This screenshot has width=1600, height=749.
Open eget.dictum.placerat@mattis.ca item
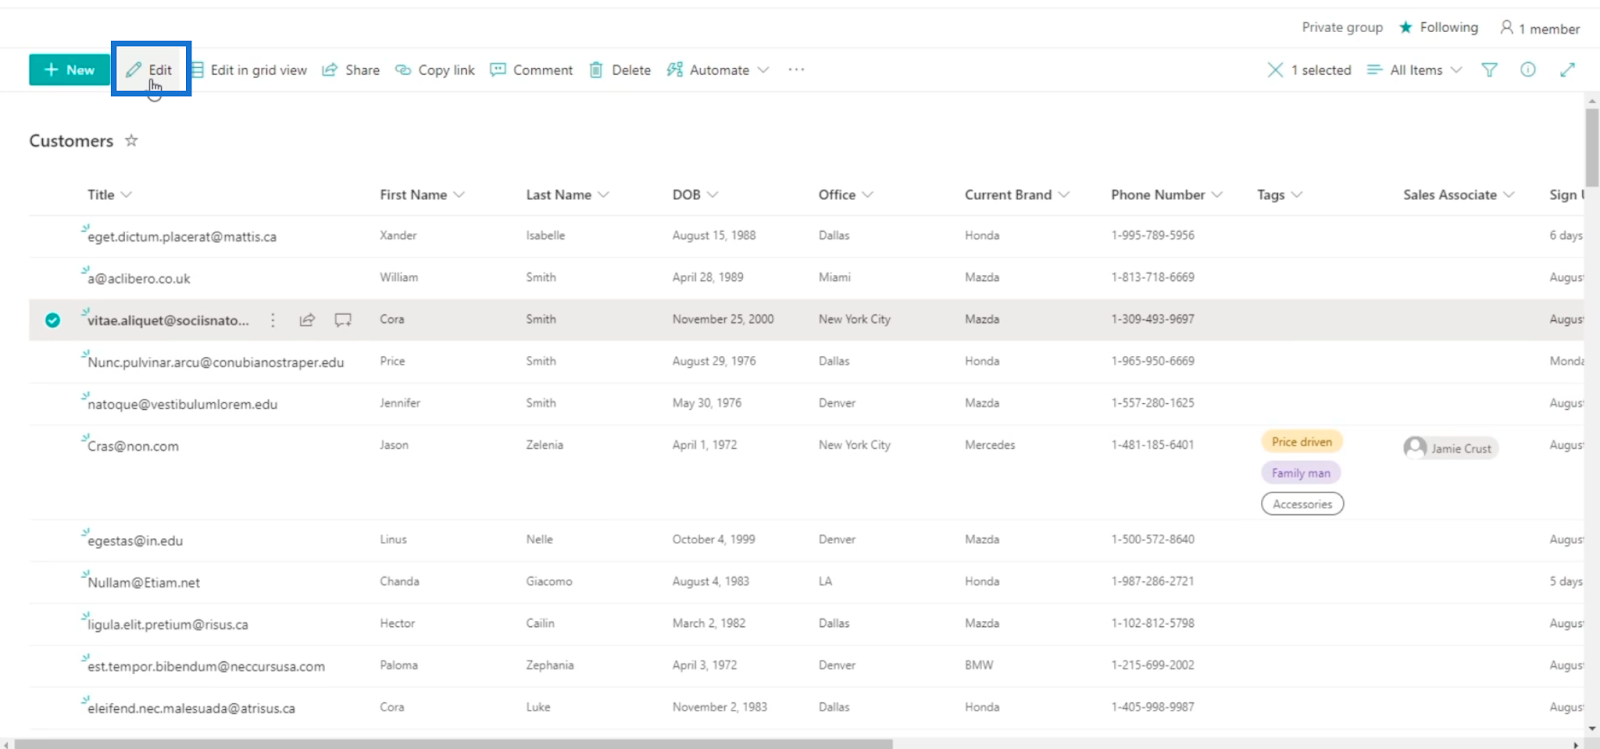tap(182, 237)
